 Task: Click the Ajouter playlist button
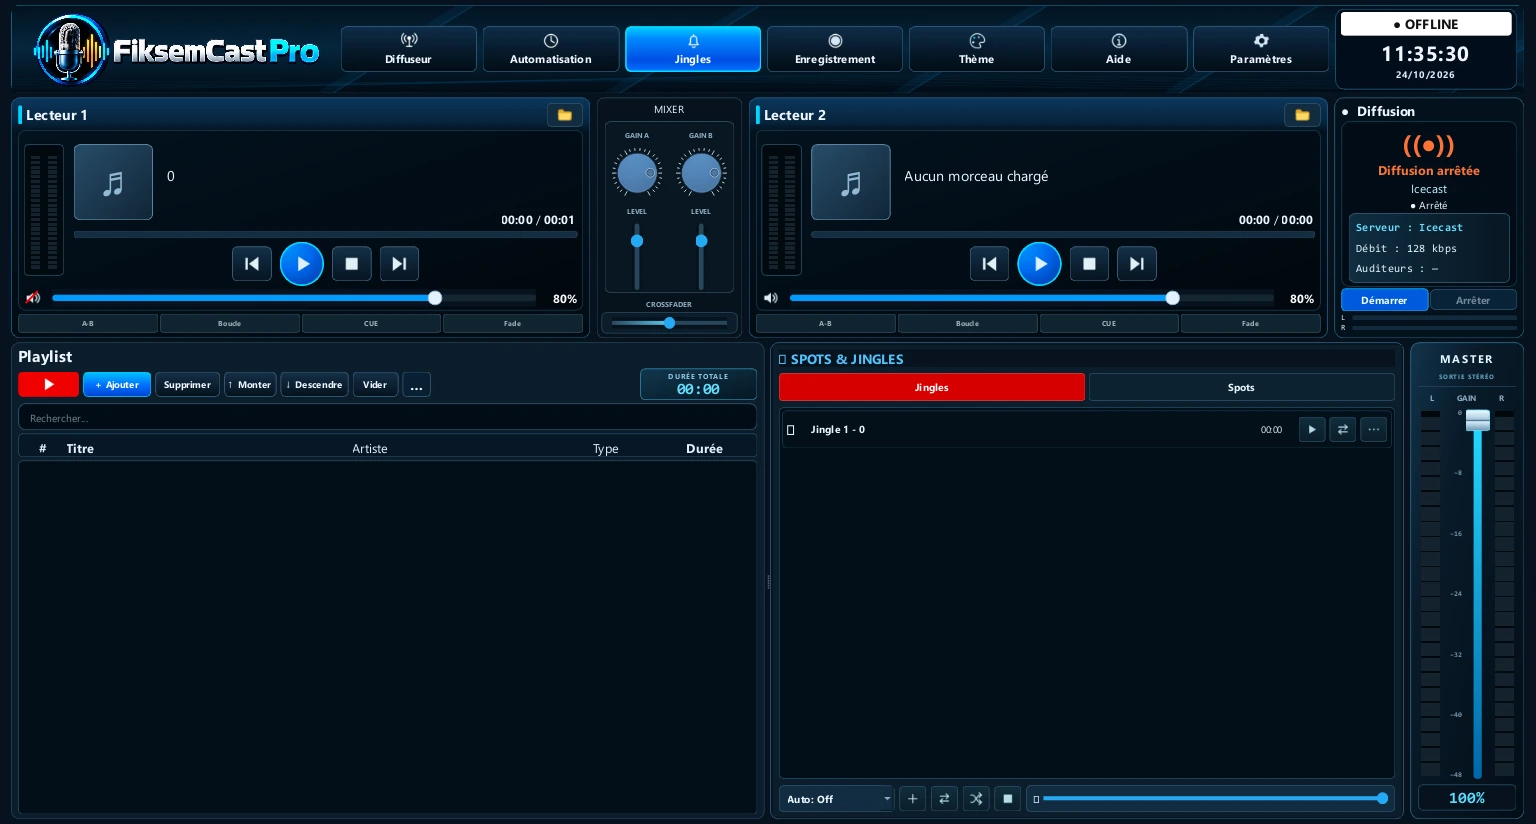(x=117, y=385)
